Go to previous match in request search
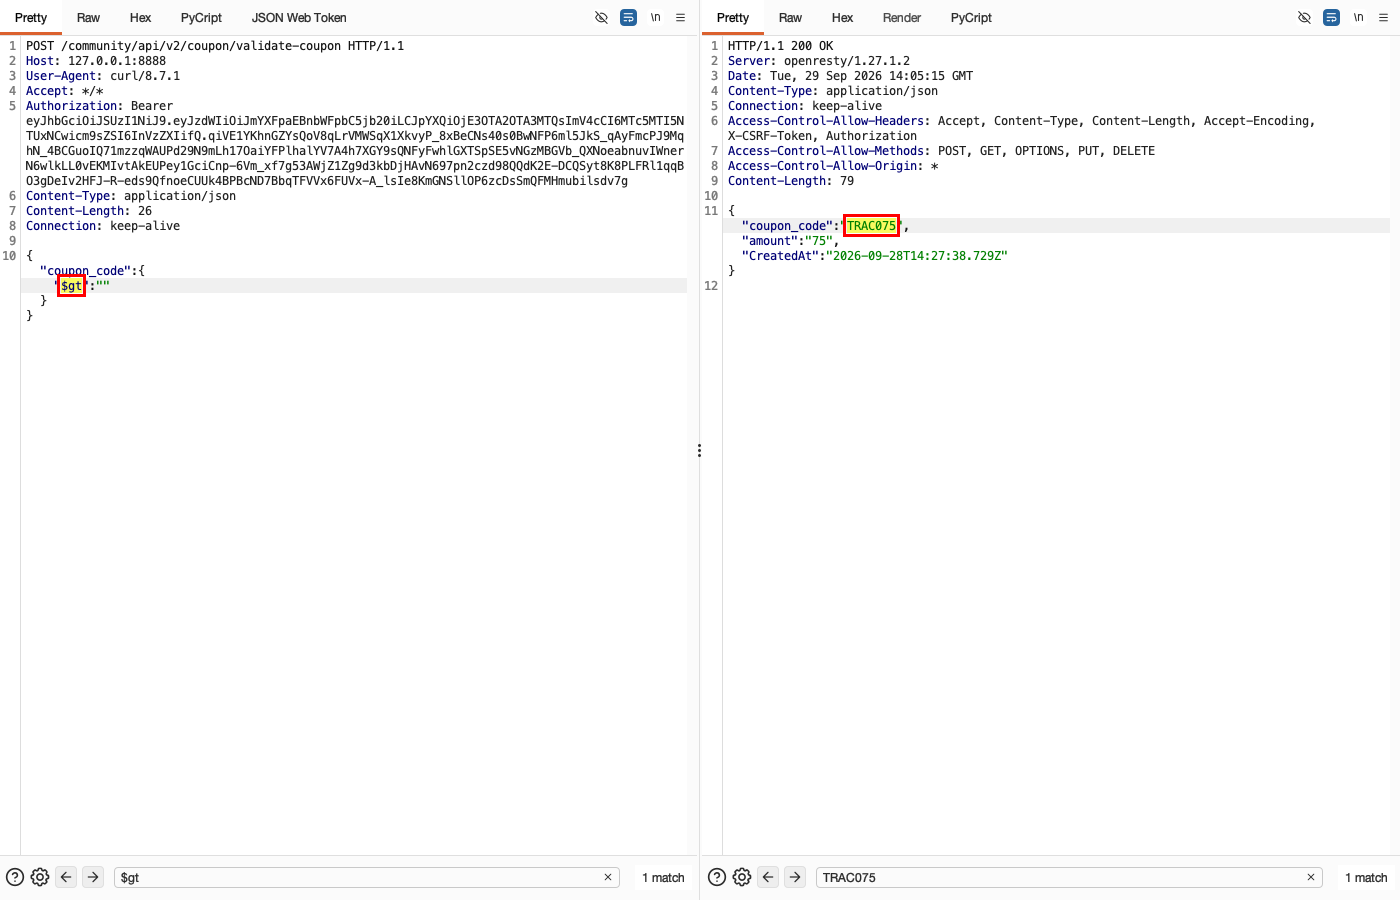The image size is (1400, 900). pyautogui.click(x=66, y=877)
